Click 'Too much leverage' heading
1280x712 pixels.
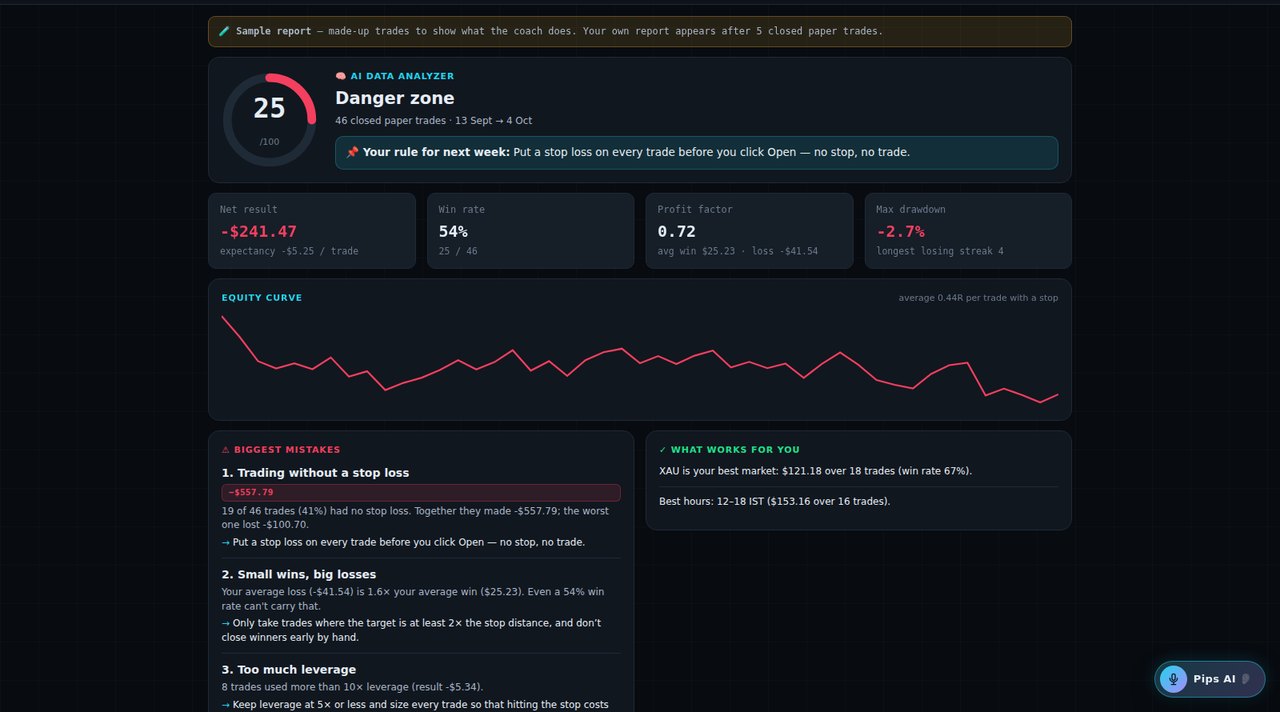point(289,670)
